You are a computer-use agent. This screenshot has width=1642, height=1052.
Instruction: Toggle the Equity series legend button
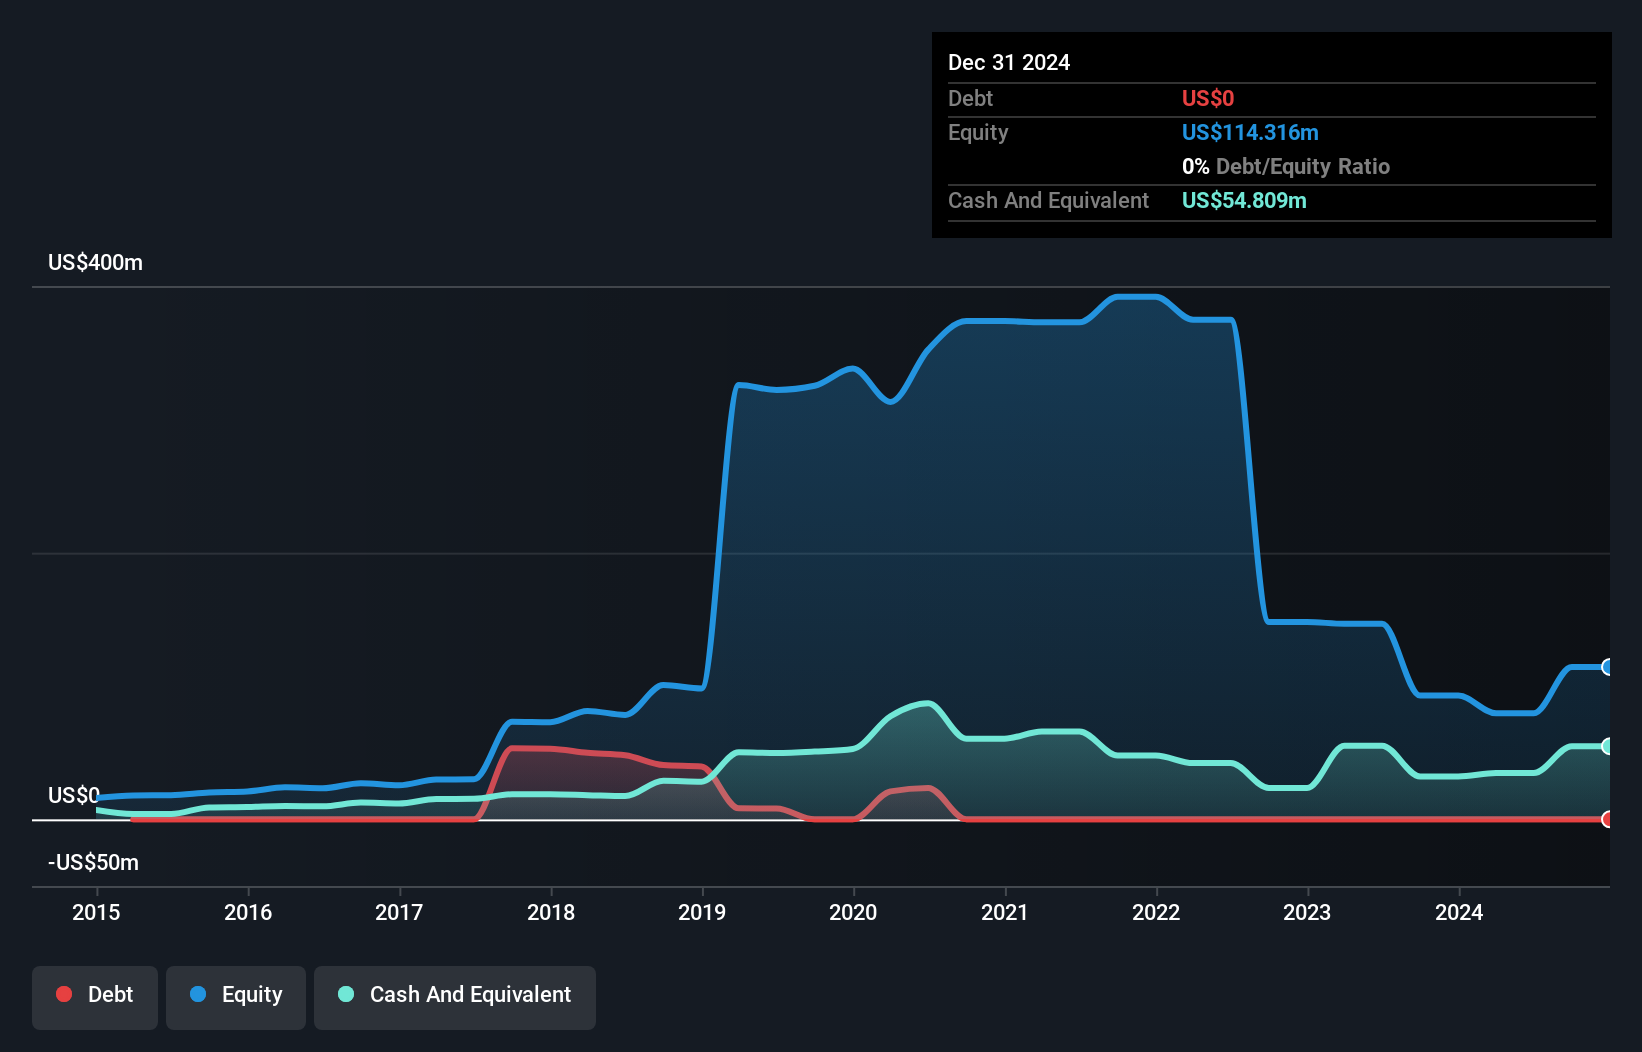236,997
